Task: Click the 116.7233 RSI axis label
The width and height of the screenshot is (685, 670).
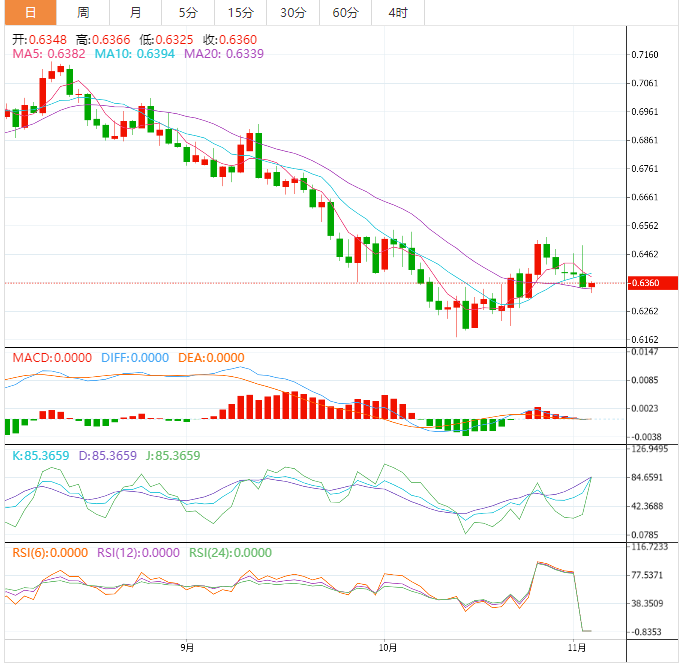Action: pyautogui.click(x=650, y=547)
